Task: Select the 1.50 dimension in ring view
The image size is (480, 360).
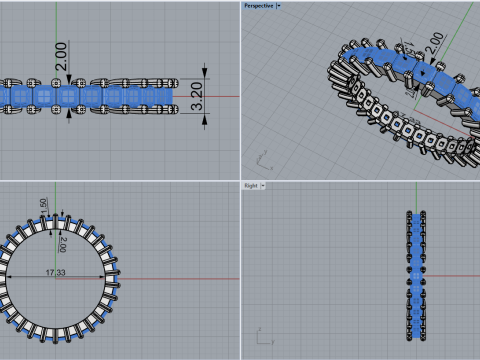Action: pyautogui.click(x=43, y=207)
